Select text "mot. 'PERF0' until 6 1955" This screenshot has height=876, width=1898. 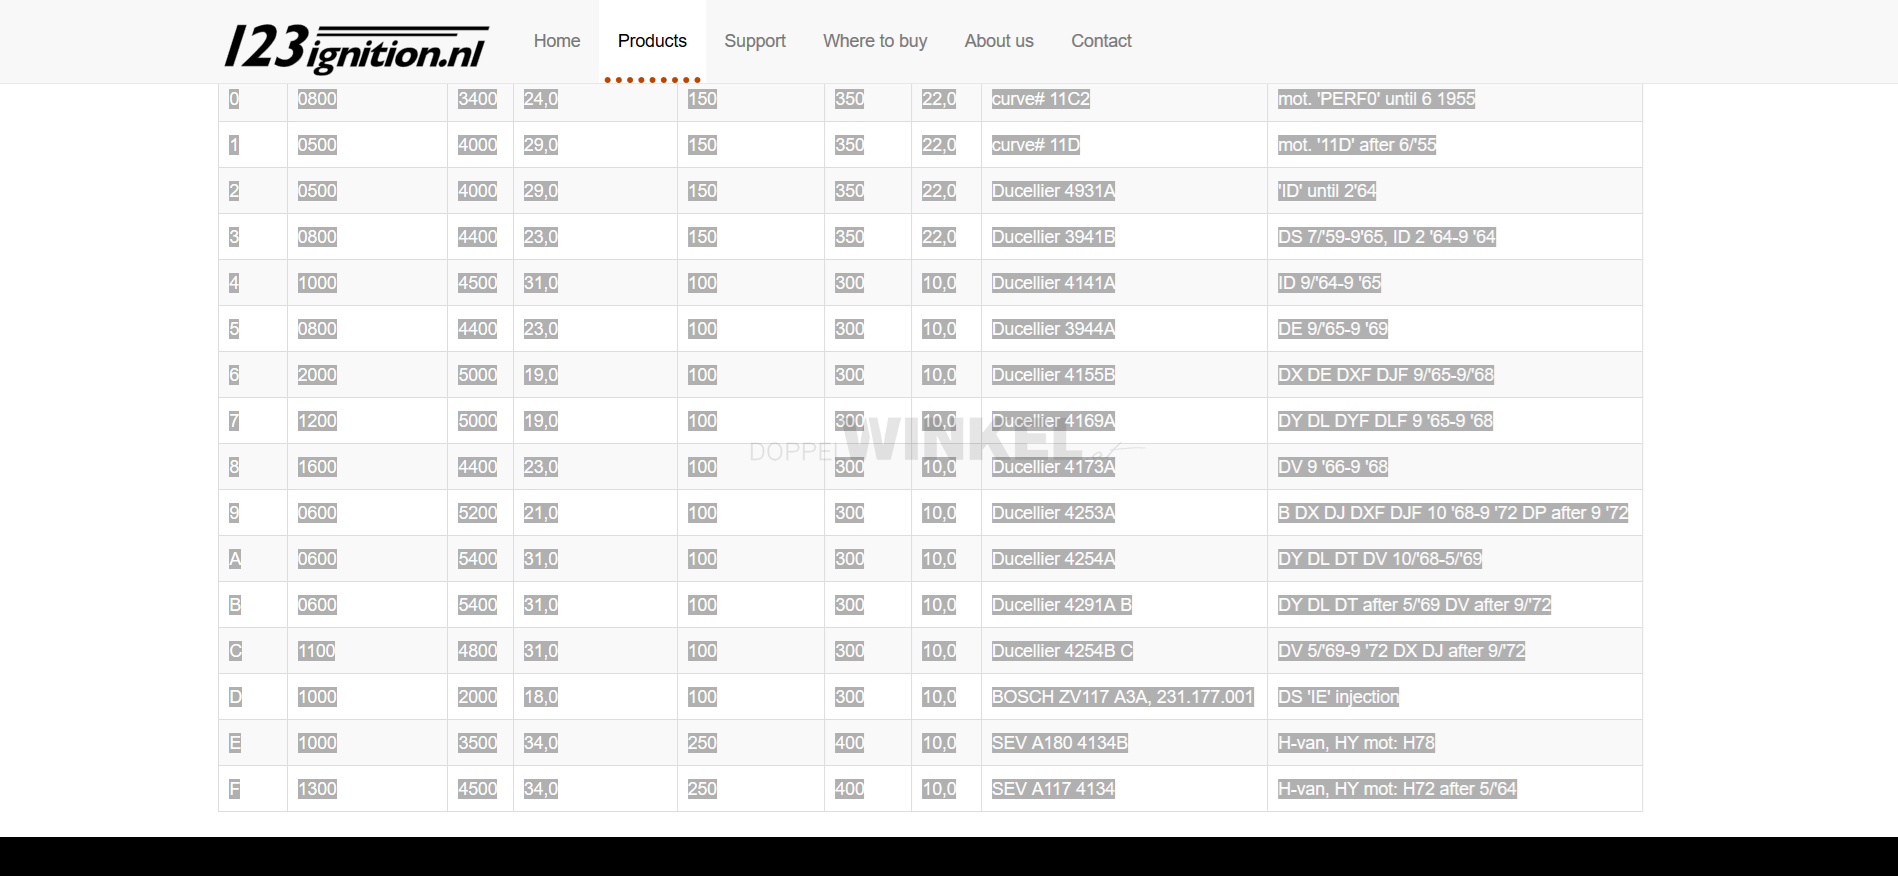click(x=1377, y=99)
